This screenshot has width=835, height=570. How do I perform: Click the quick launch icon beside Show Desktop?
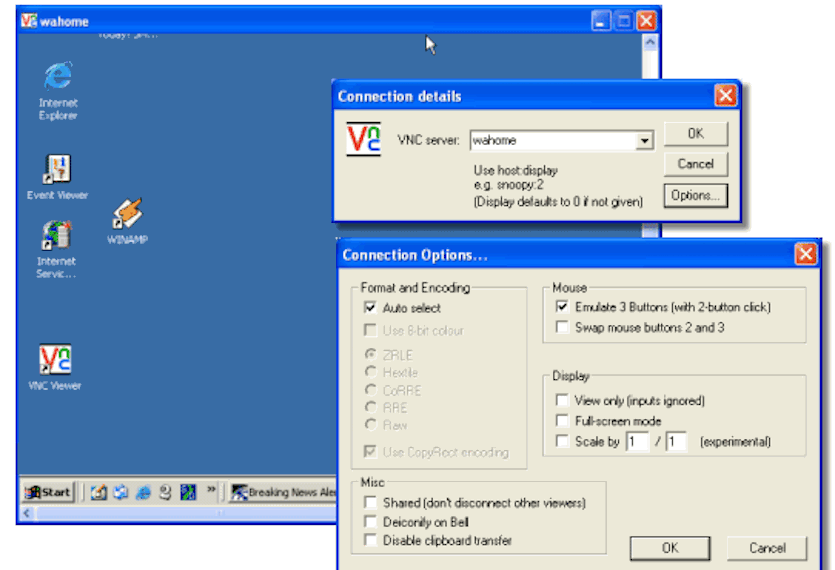pyautogui.click(x=121, y=492)
